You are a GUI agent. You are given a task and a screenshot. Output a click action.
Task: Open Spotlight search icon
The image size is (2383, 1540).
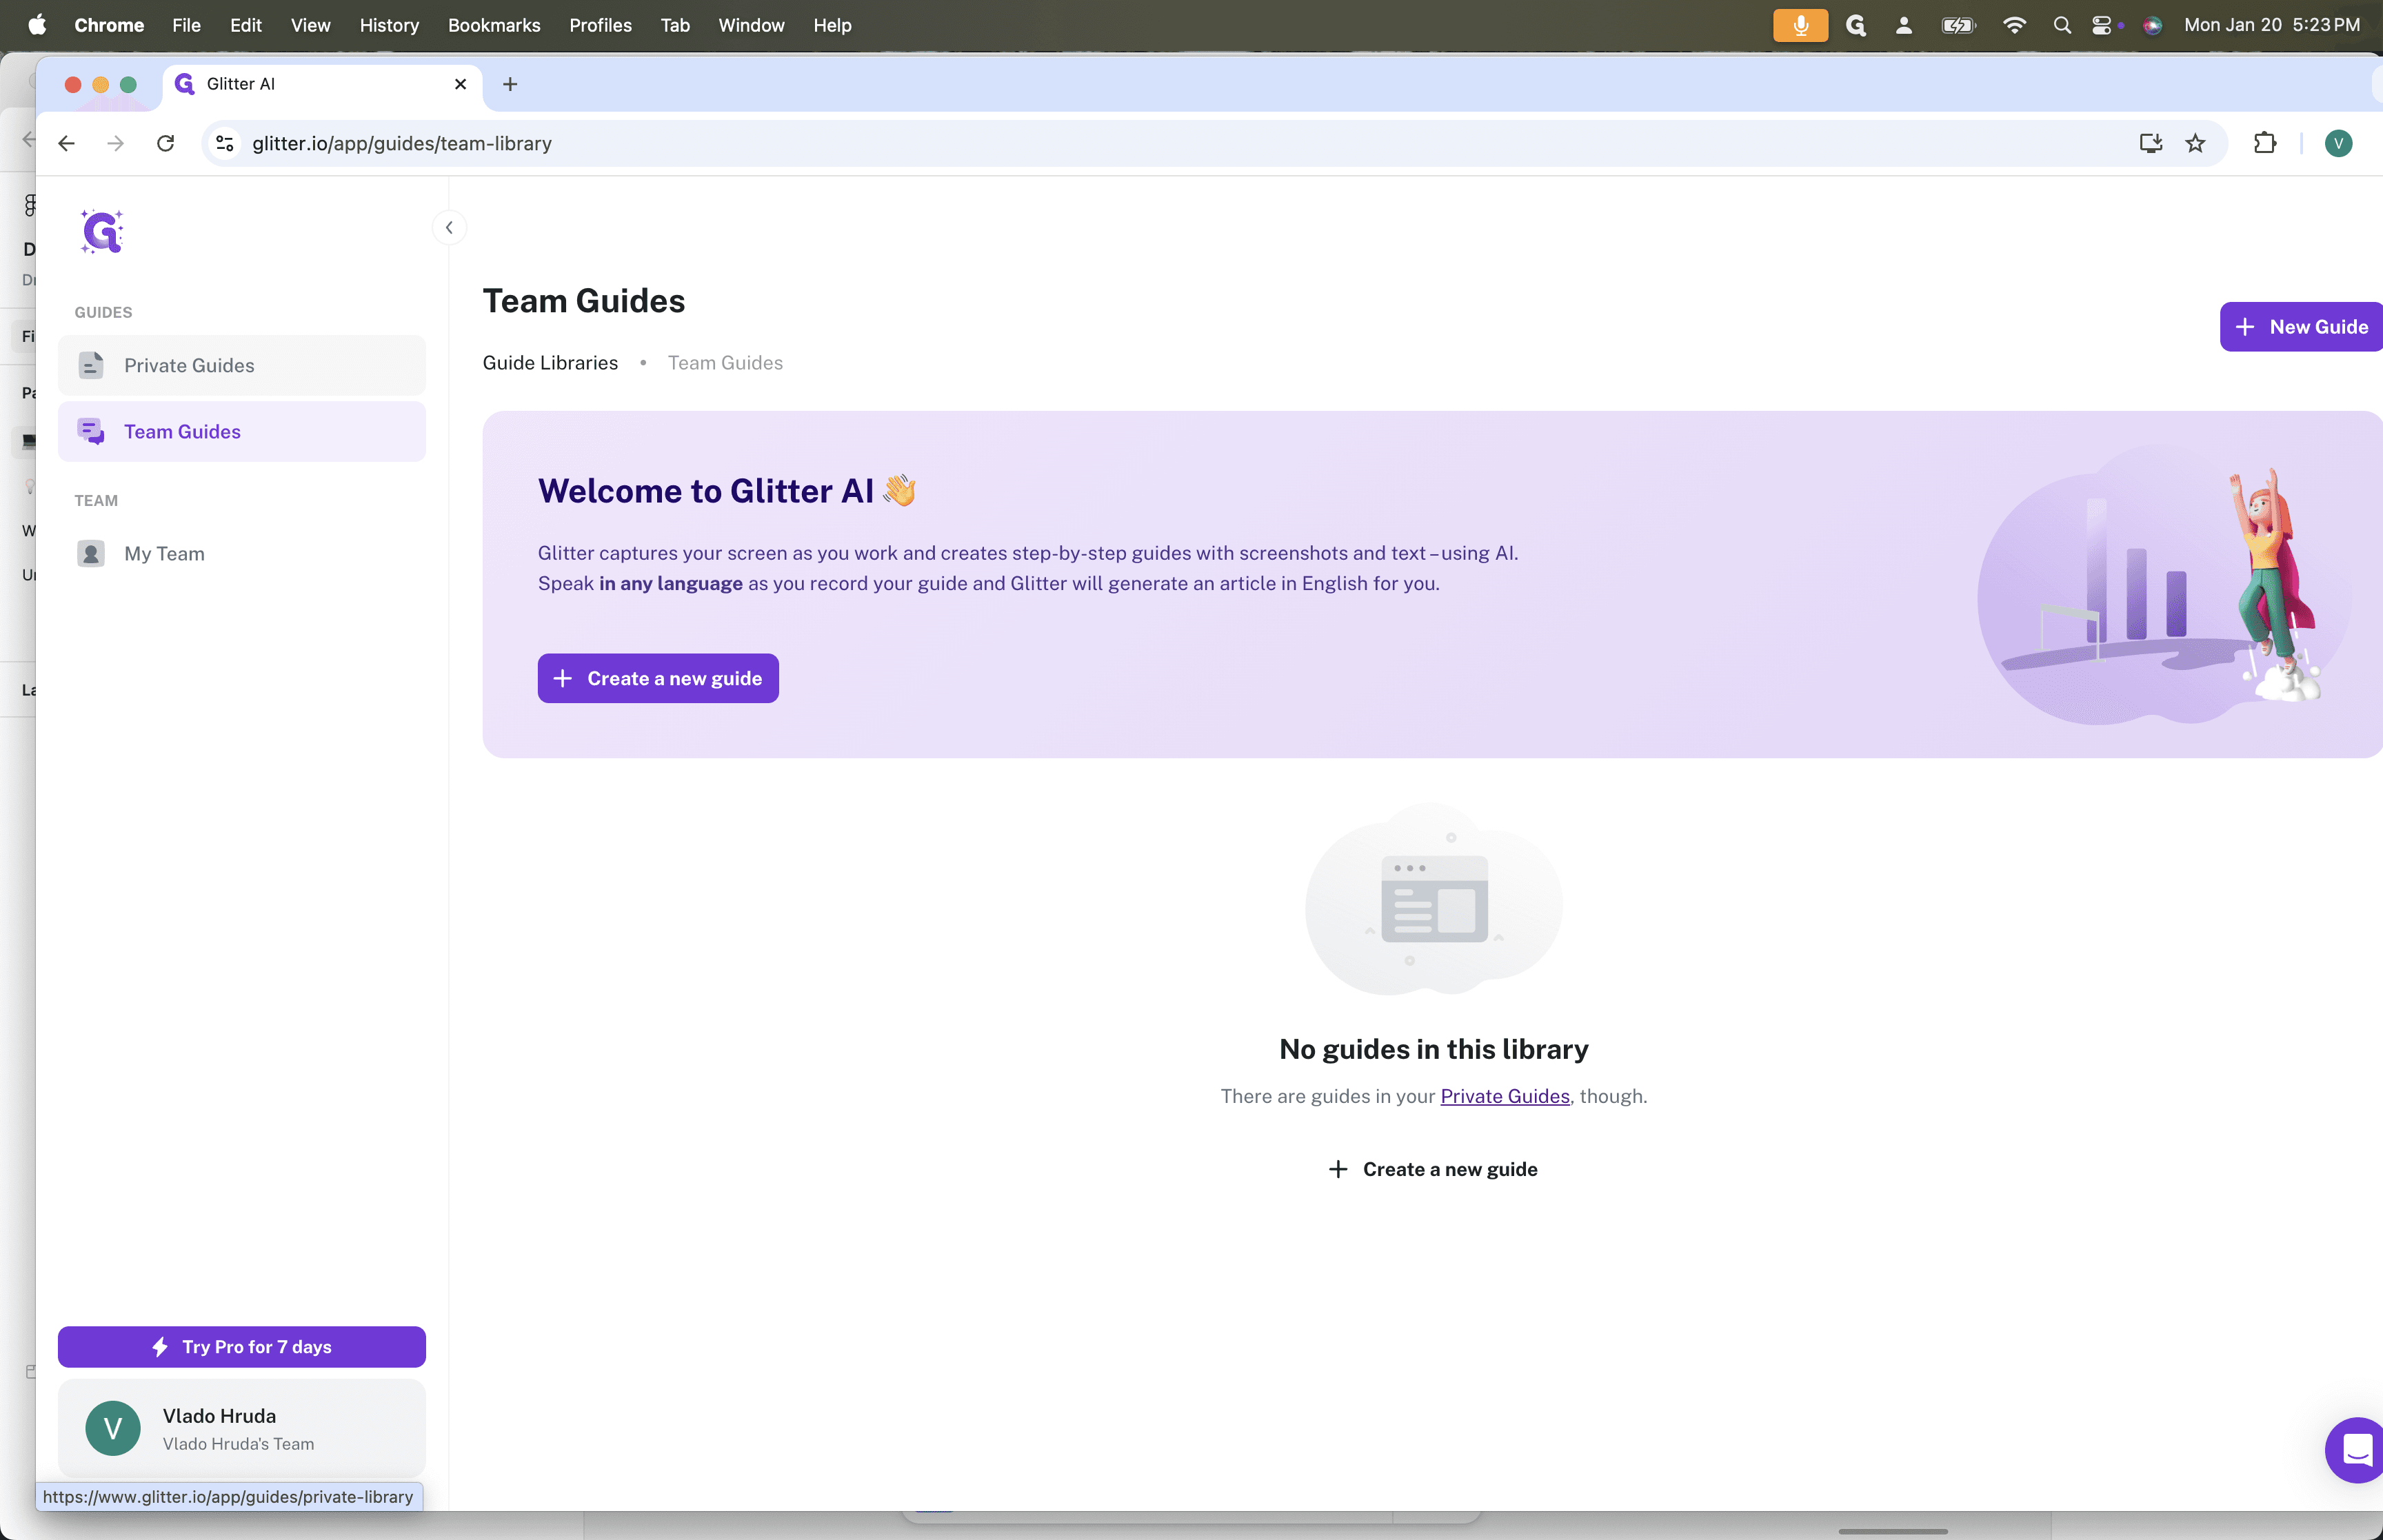tap(2062, 25)
